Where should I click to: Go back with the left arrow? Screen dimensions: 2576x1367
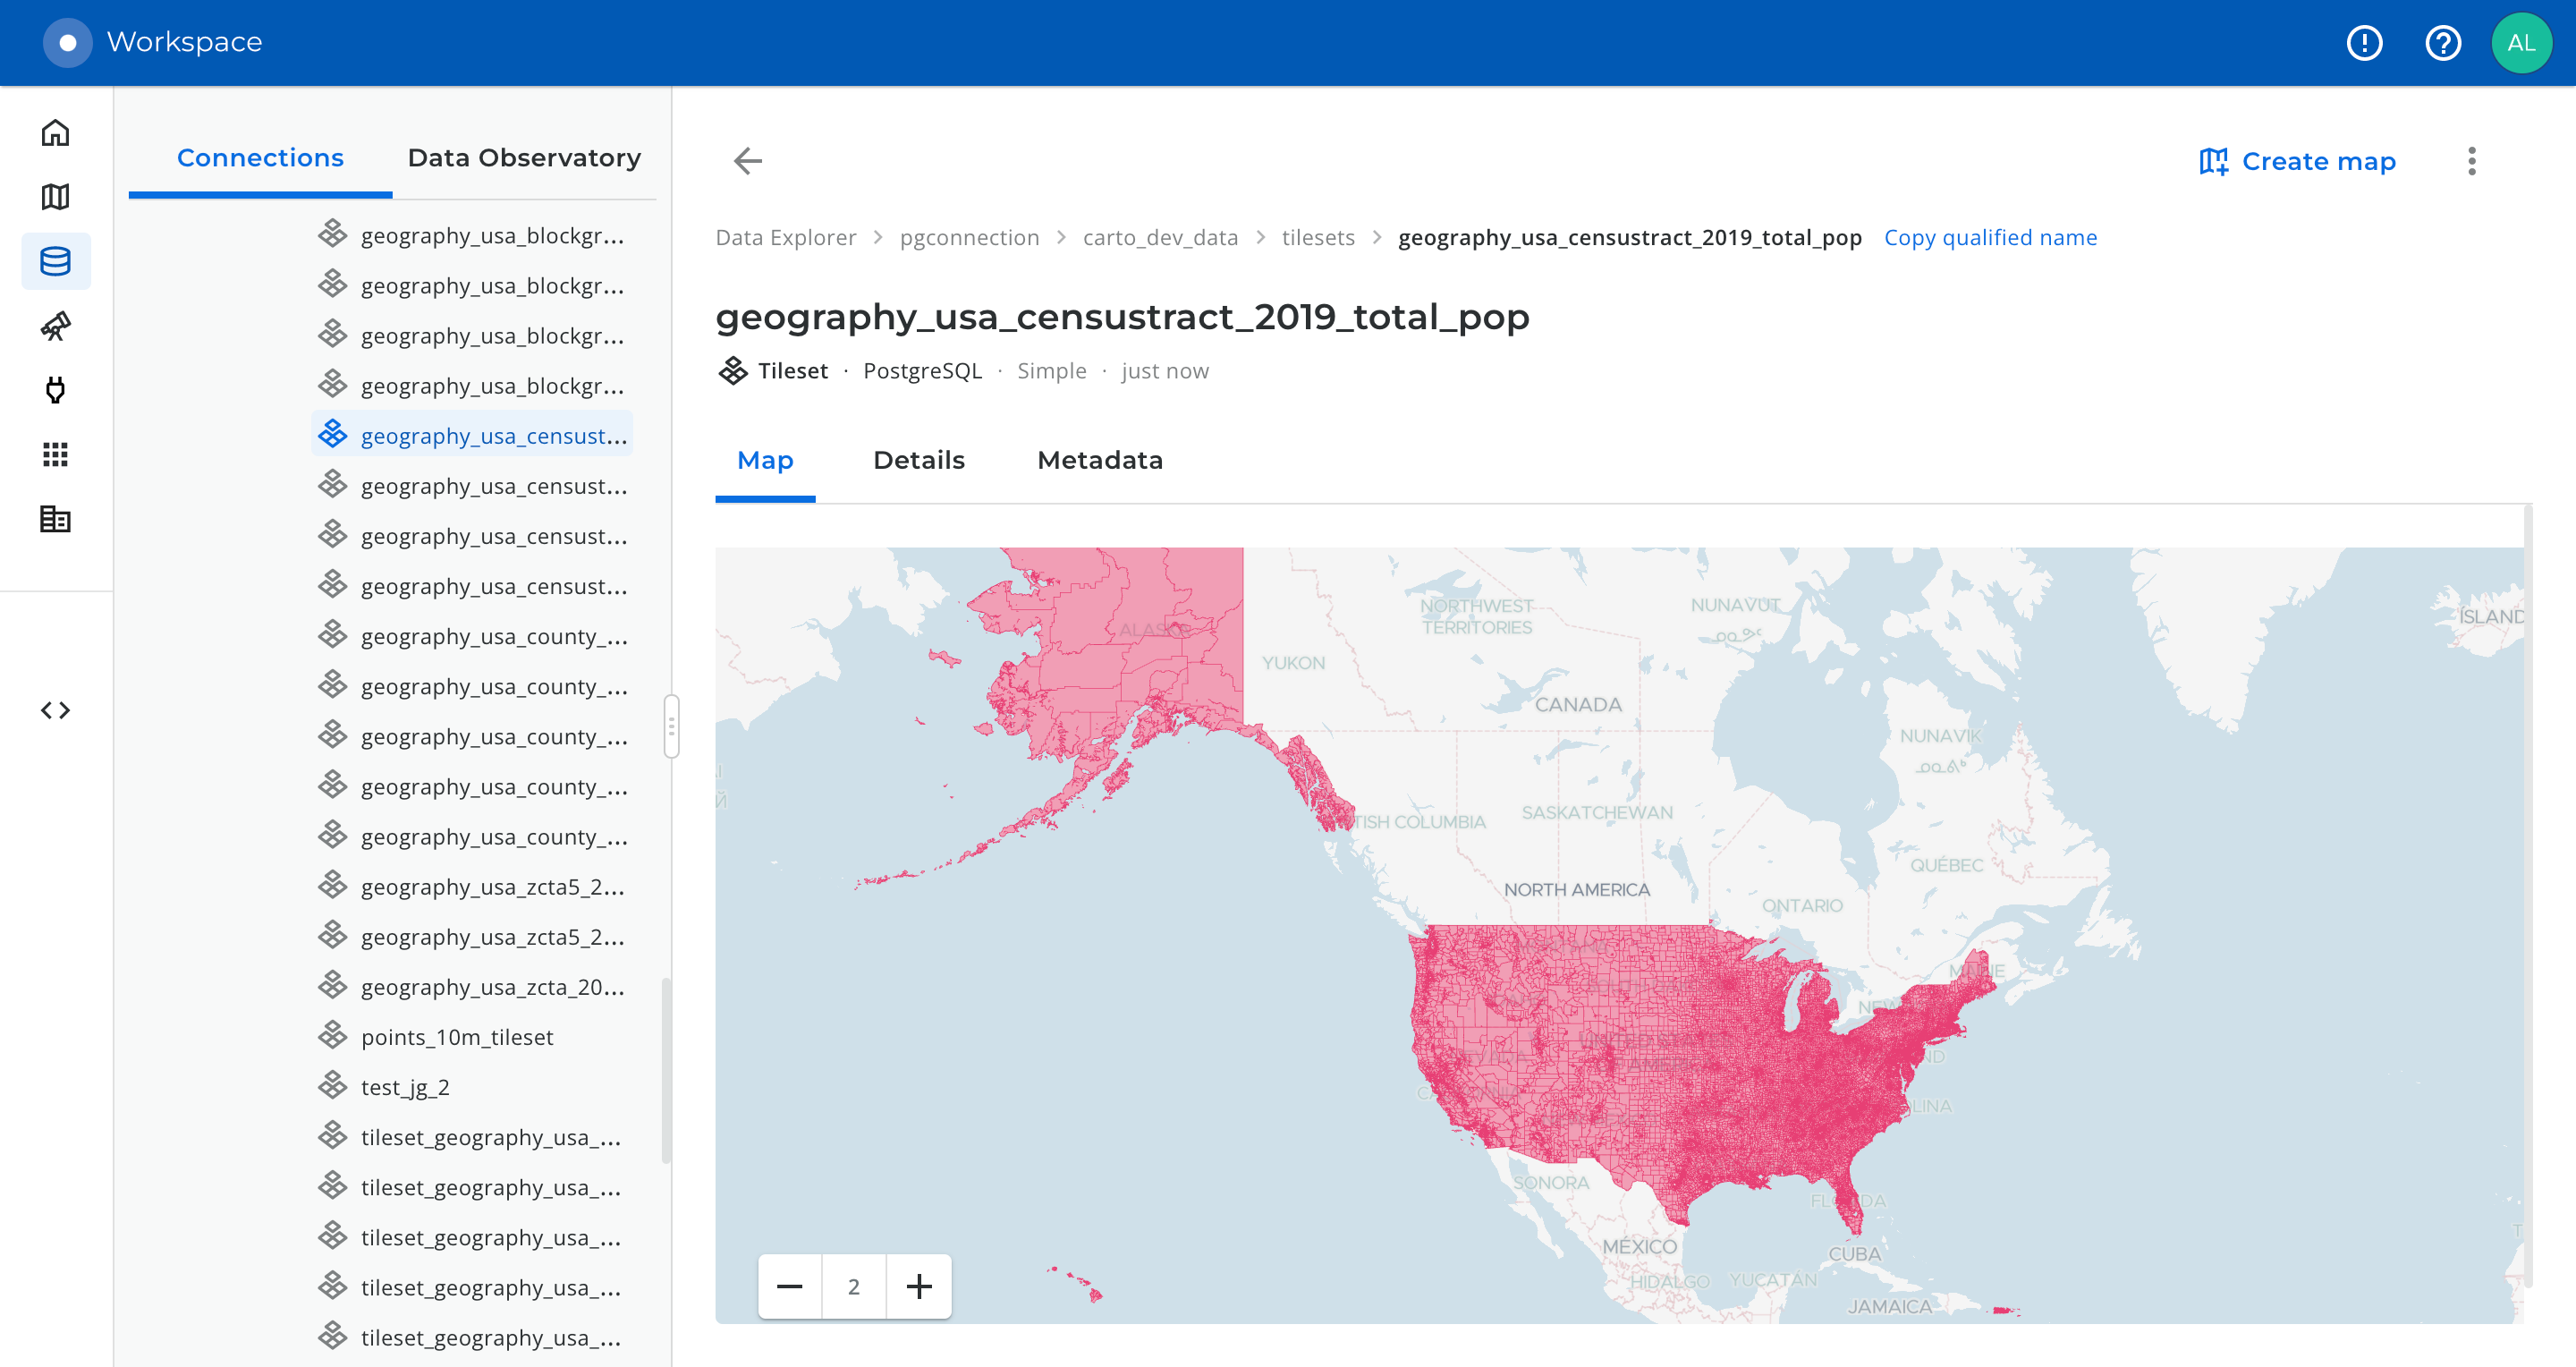click(x=747, y=161)
